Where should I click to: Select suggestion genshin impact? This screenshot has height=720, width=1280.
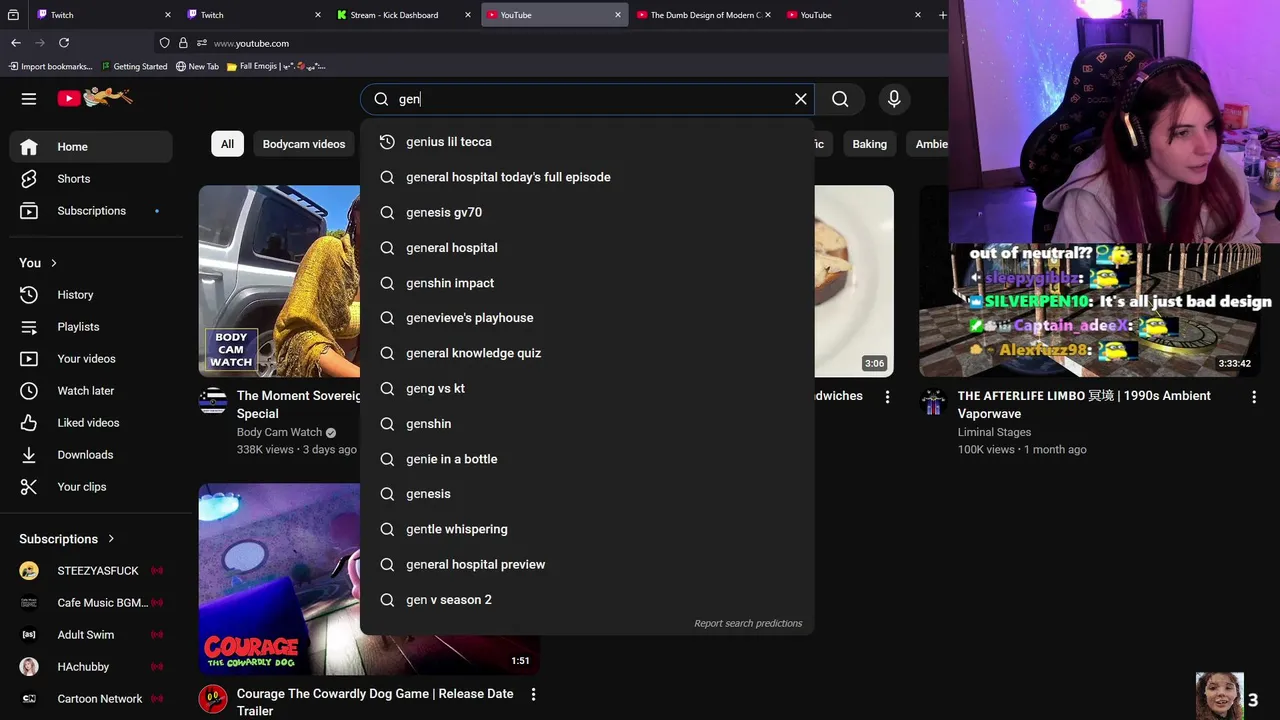[587, 283]
